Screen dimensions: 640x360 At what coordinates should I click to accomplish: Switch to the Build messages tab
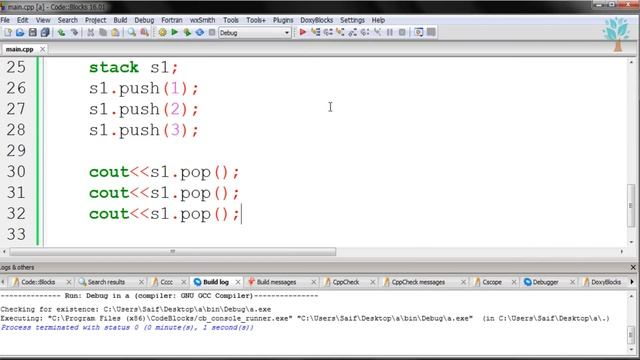276,282
